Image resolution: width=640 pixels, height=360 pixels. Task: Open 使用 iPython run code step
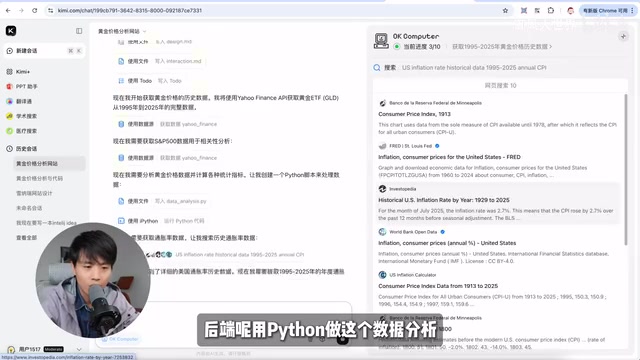pyautogui.click(x=161, y=221)
